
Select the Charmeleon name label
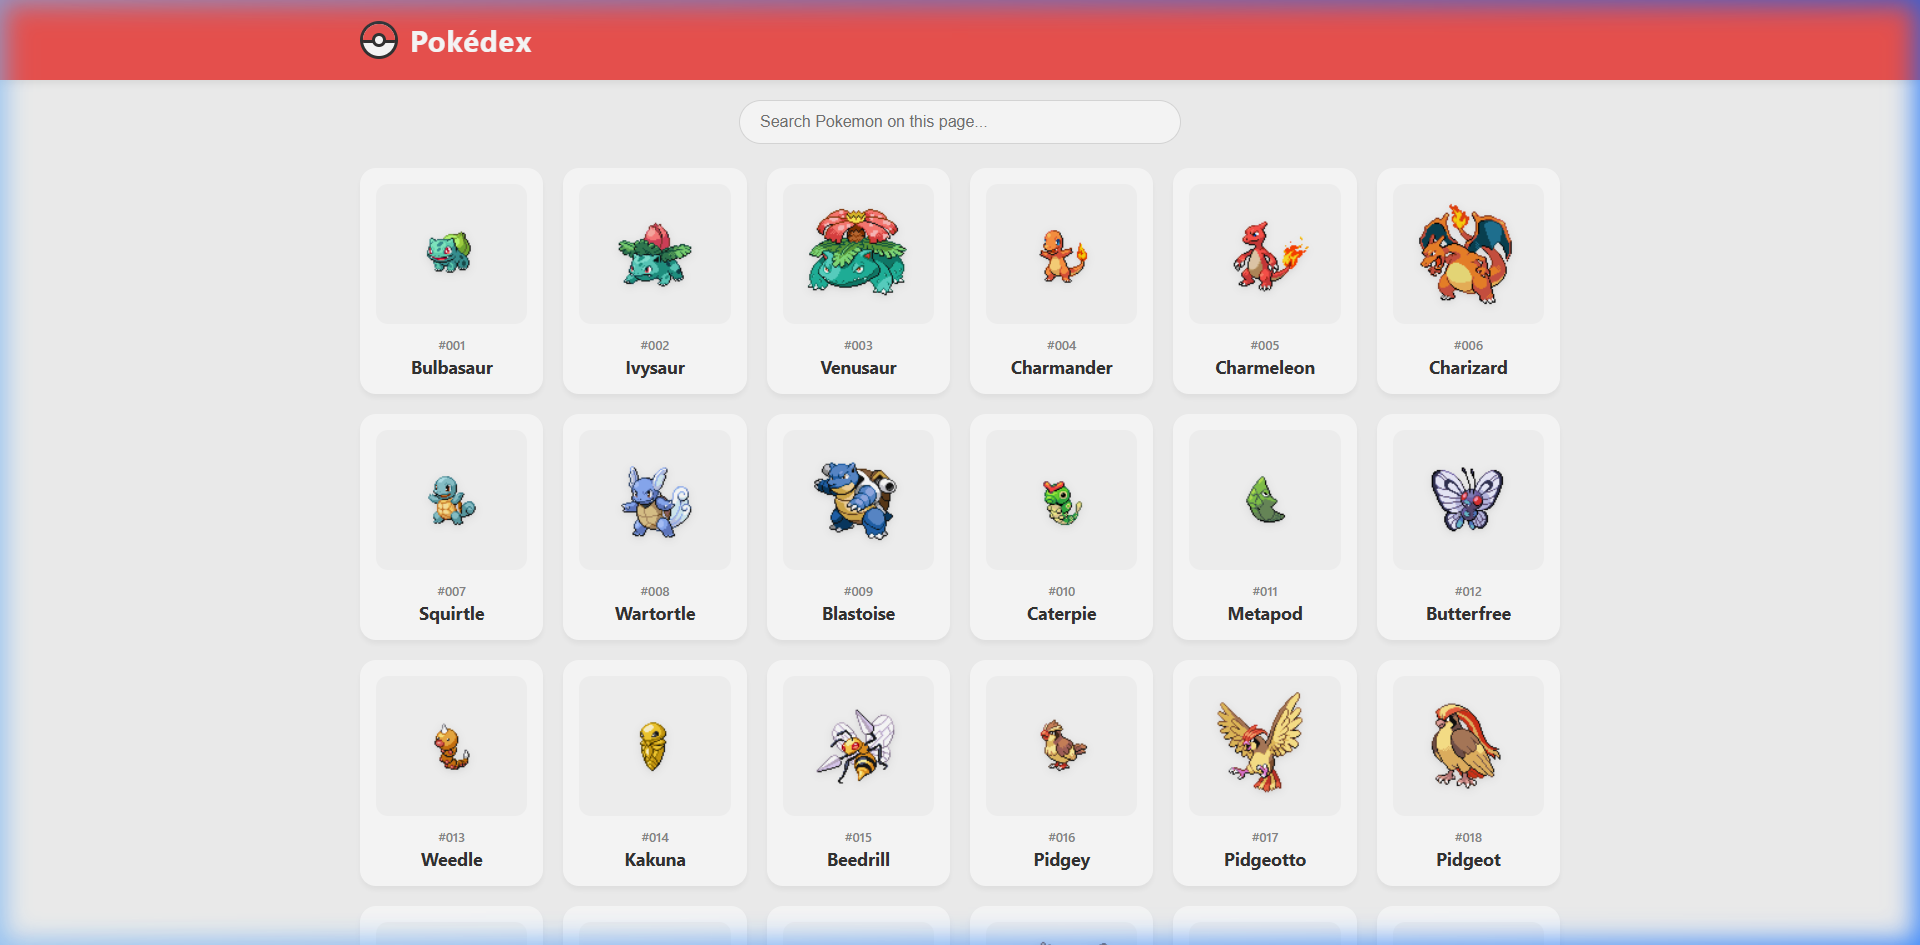(1265, 368)
